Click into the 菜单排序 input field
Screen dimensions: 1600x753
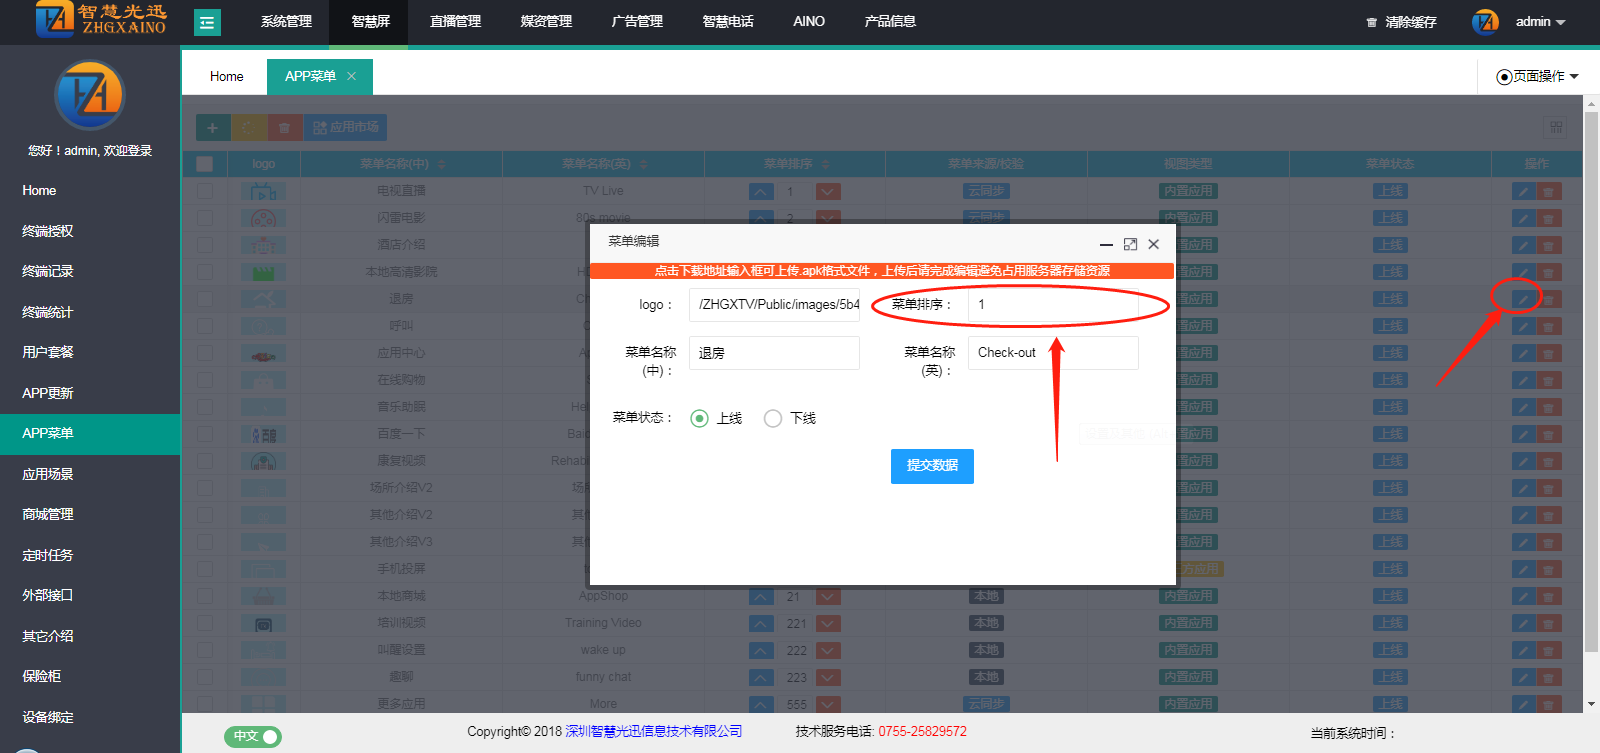click(1052, 305)
